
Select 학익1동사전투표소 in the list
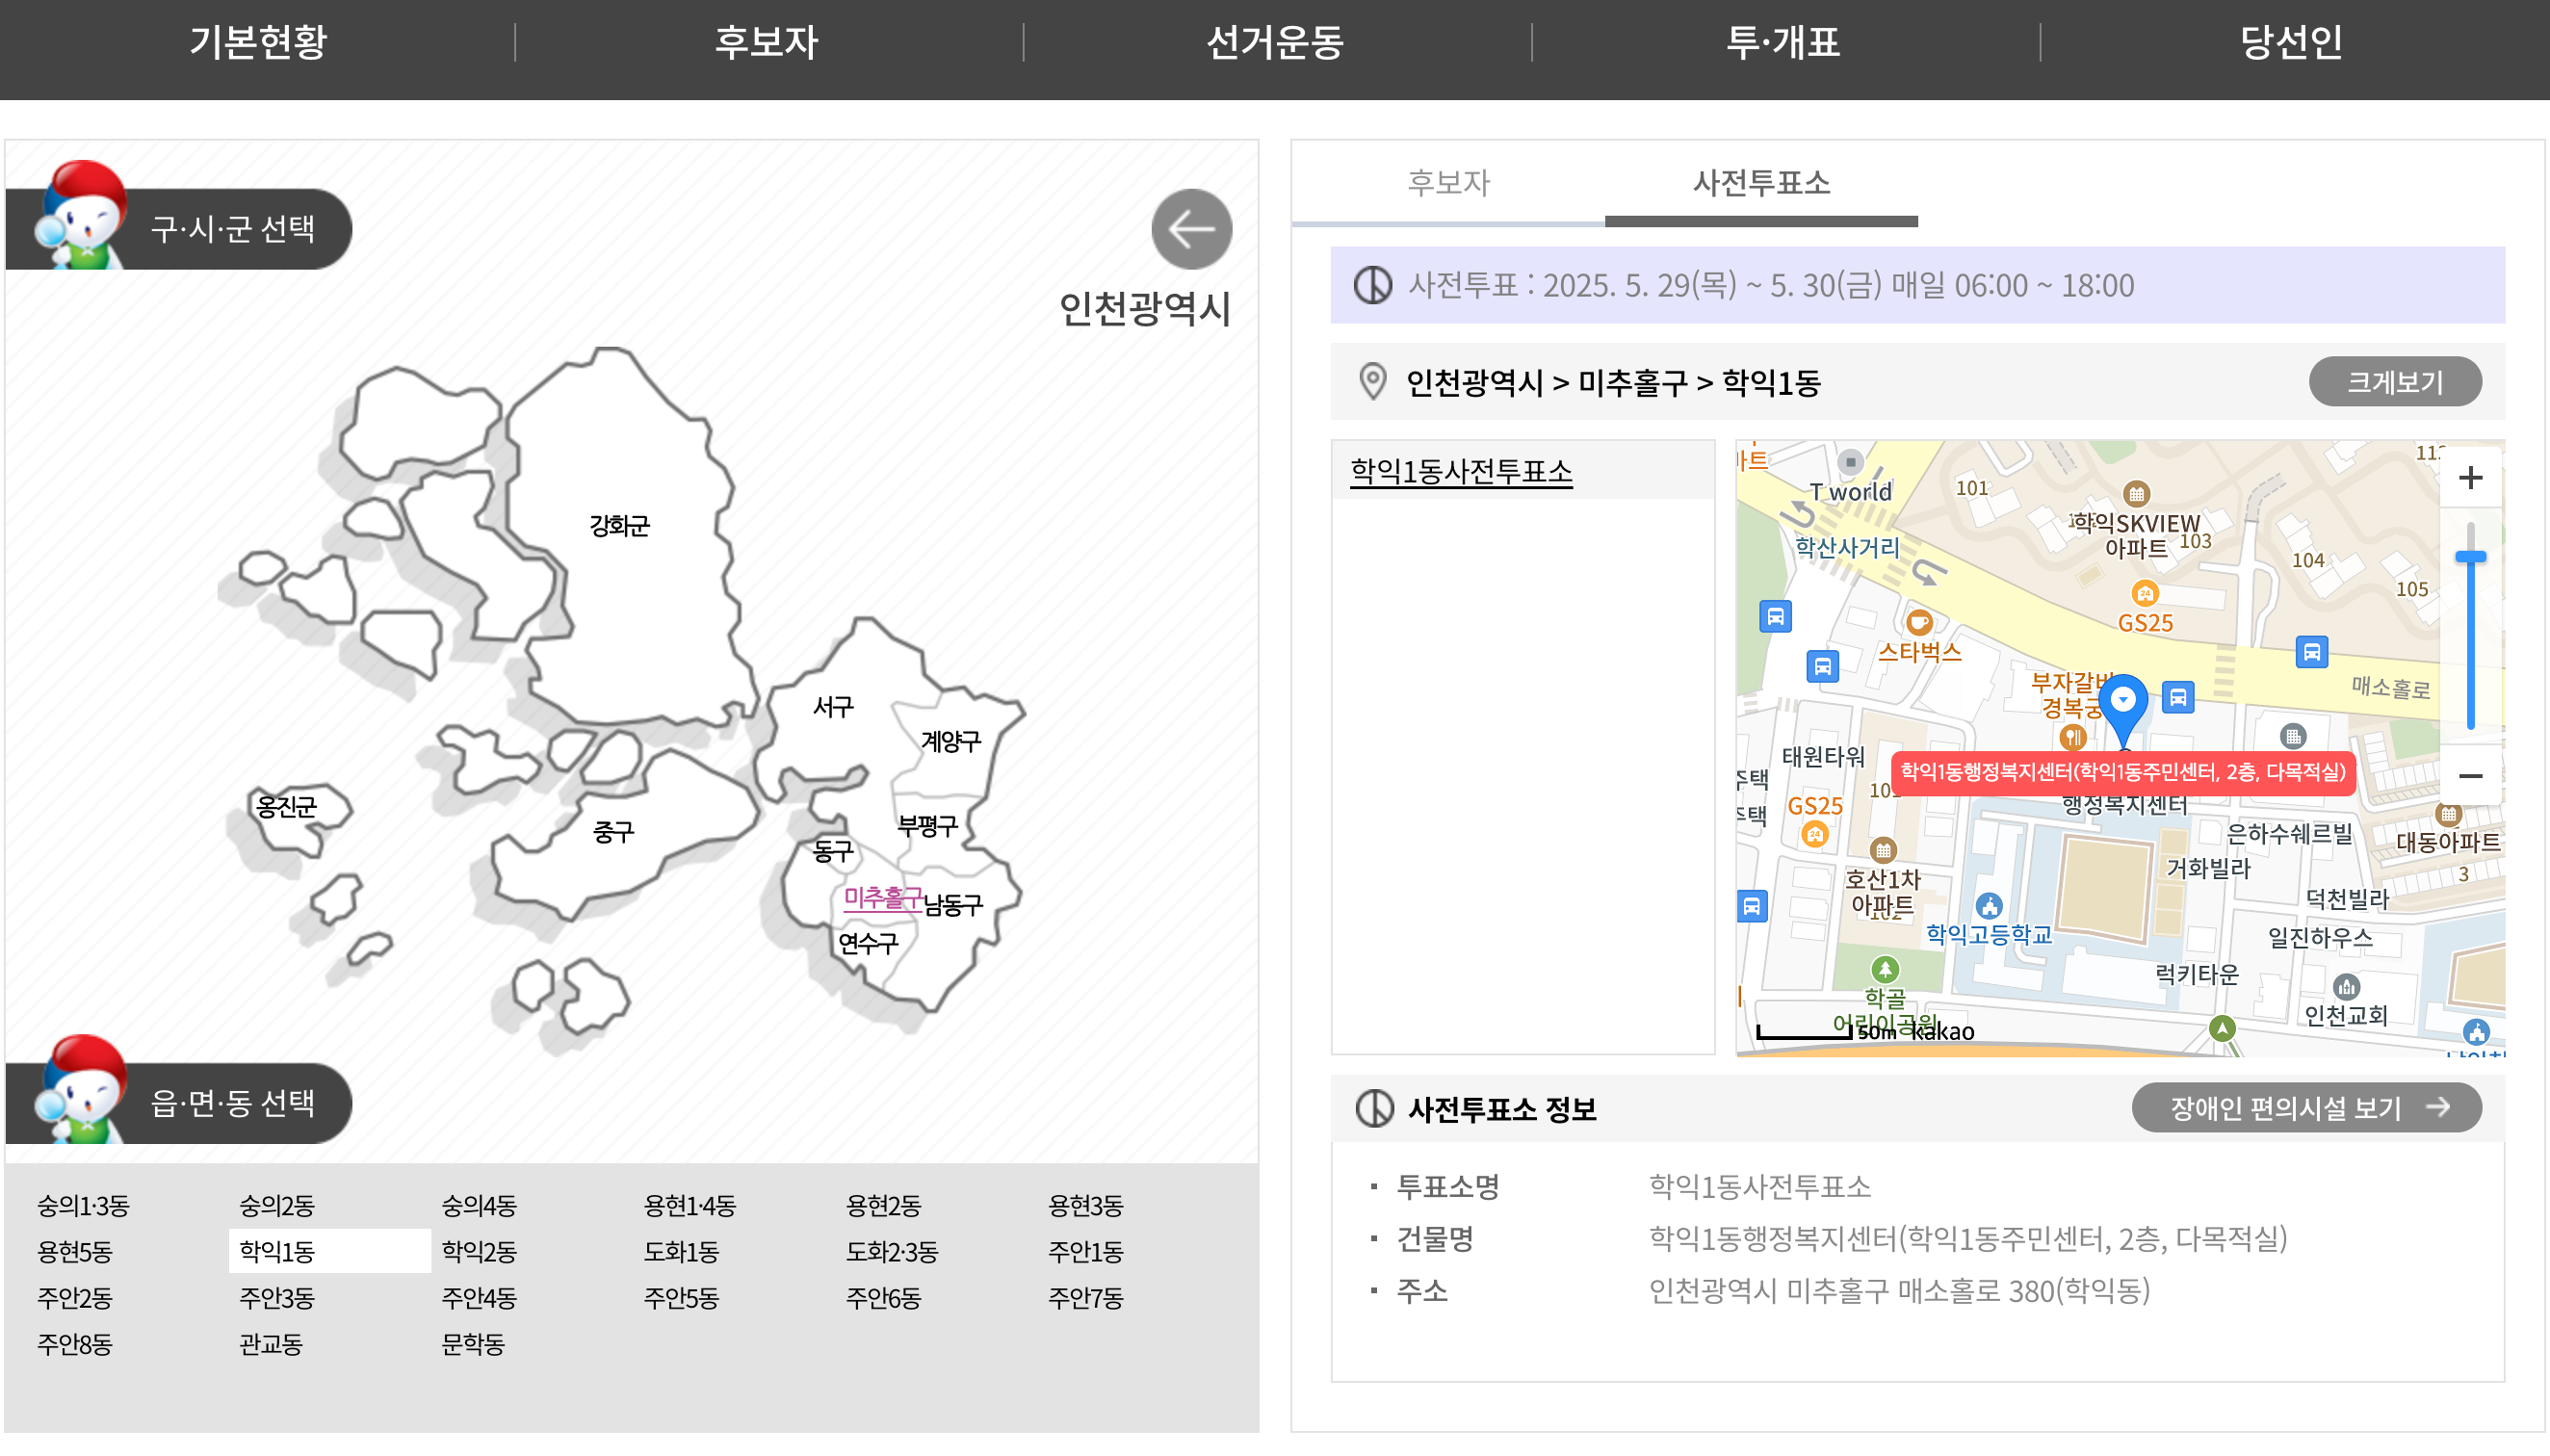pos(1461,471)
